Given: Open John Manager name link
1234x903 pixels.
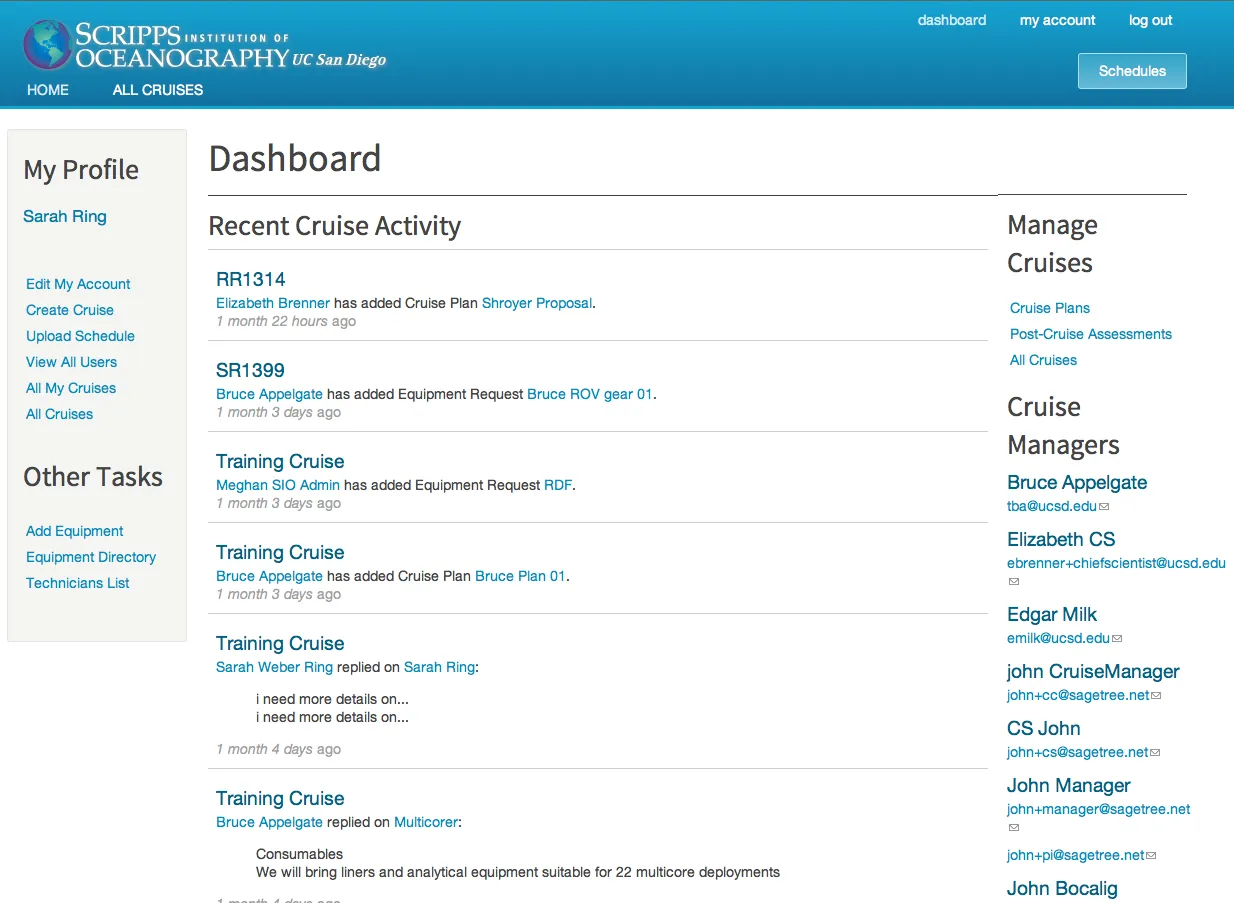Looking at the screenshot, I should (x=1069, y=786).
